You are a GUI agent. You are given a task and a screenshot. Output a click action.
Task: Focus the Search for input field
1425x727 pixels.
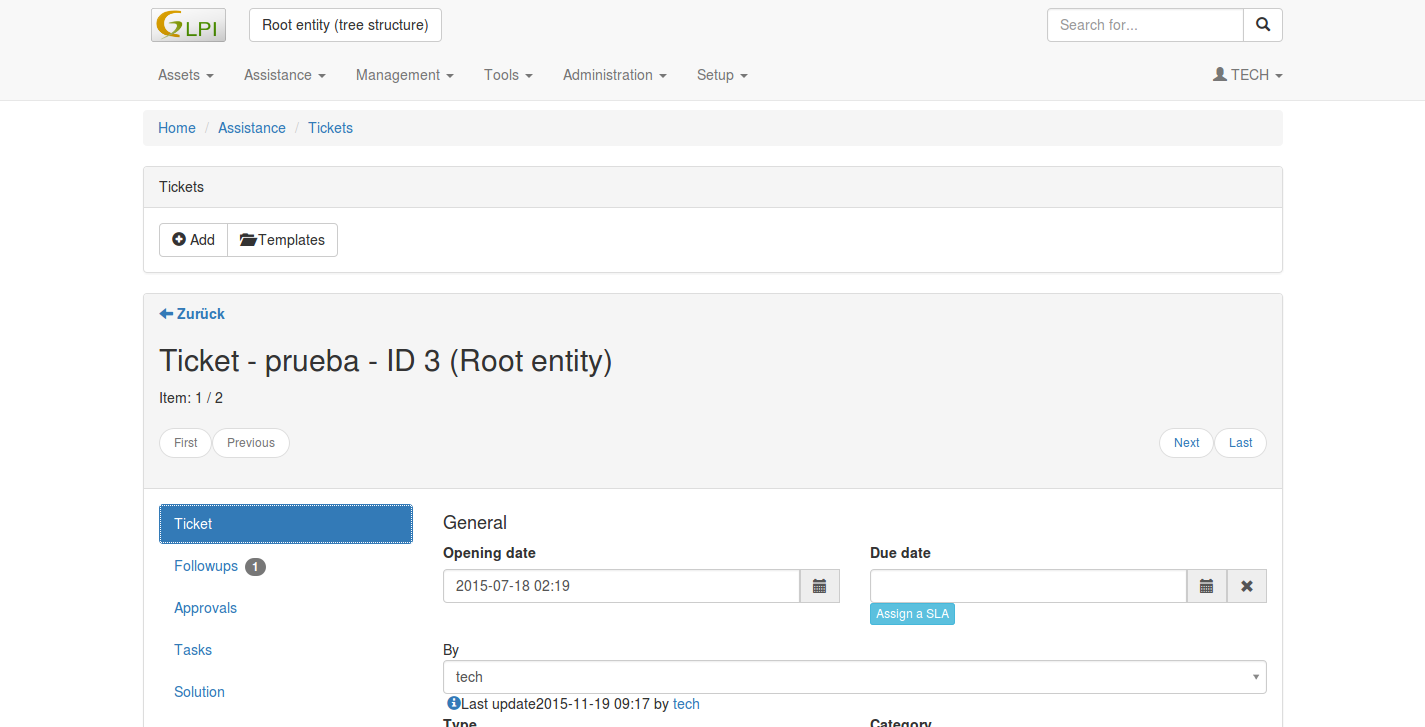tap(1144, 25)
